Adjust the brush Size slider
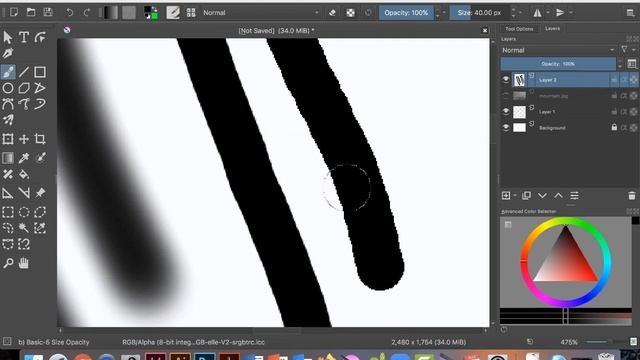640x360 pixels. [480, 13]
